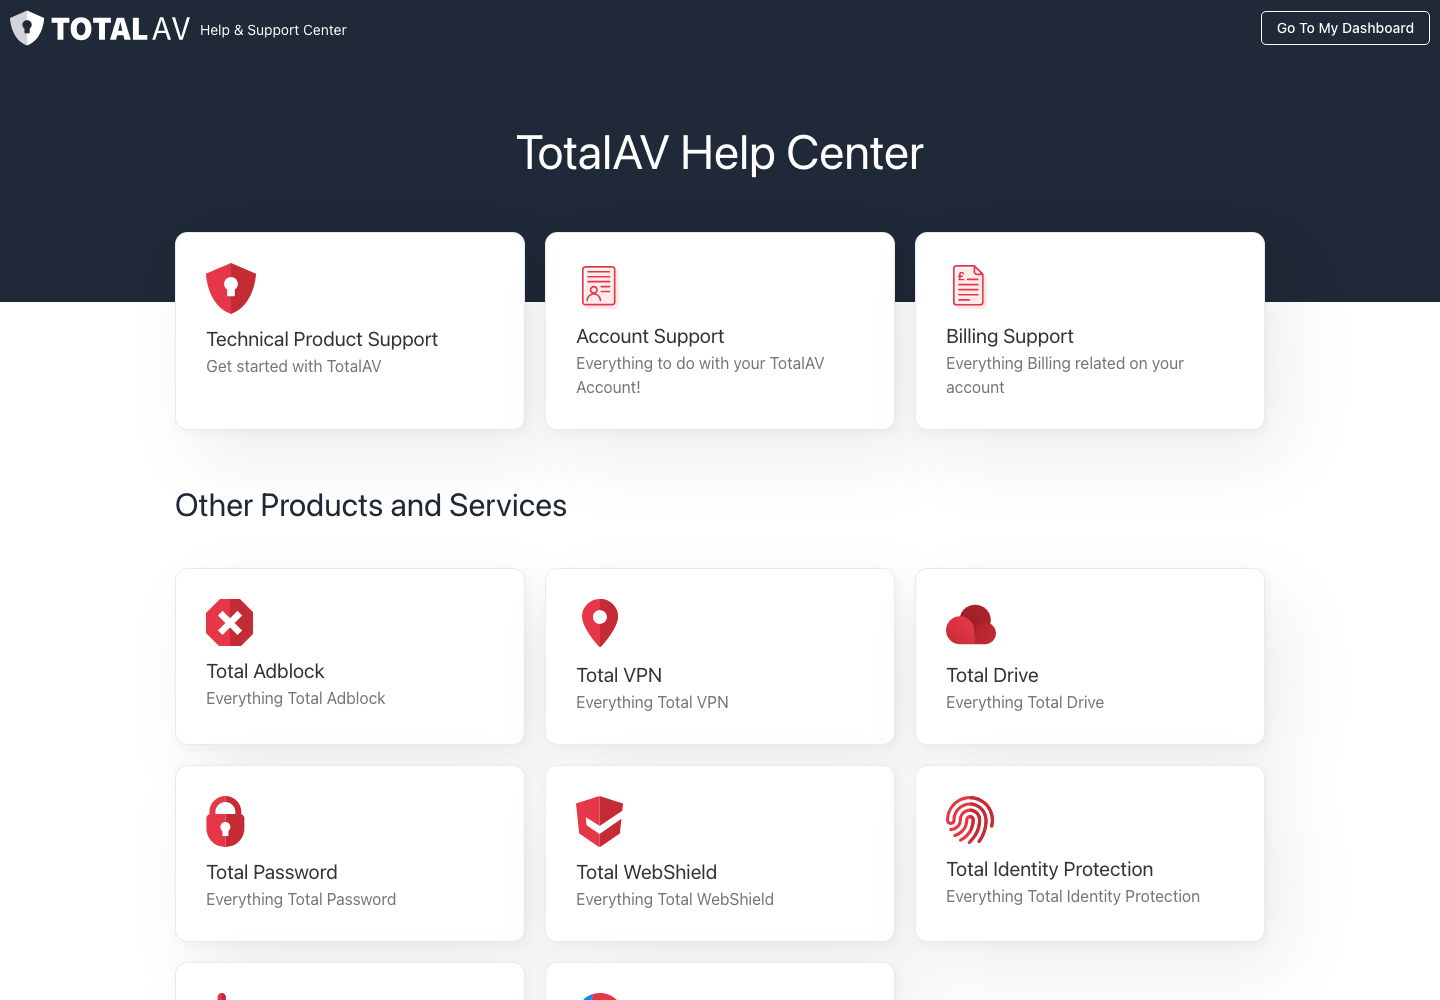1440x1000 pixels.
Task: Open Total WebShield title
Action: [x=647, y=872]
